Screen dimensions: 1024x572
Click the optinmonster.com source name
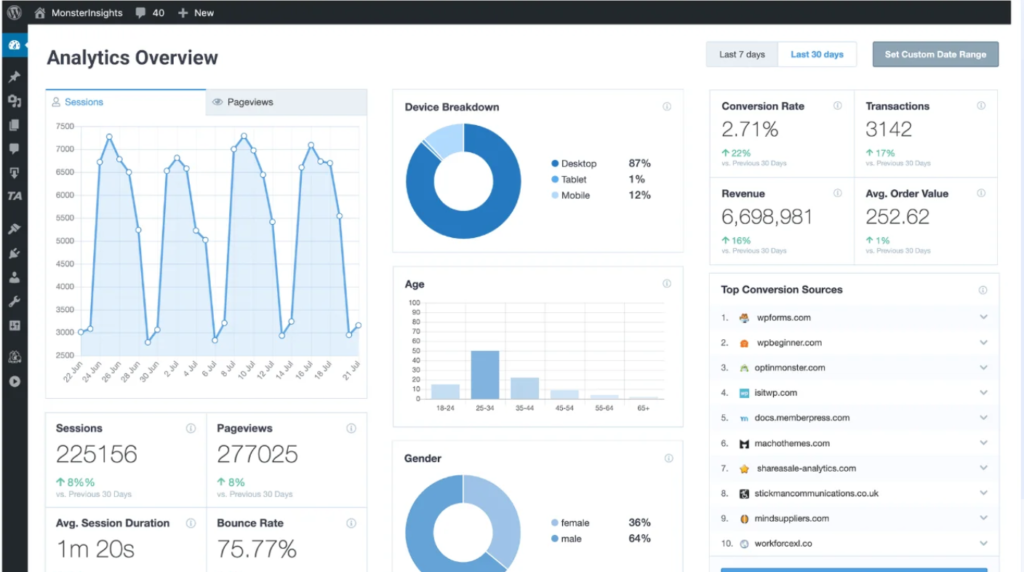click(790, 368)
